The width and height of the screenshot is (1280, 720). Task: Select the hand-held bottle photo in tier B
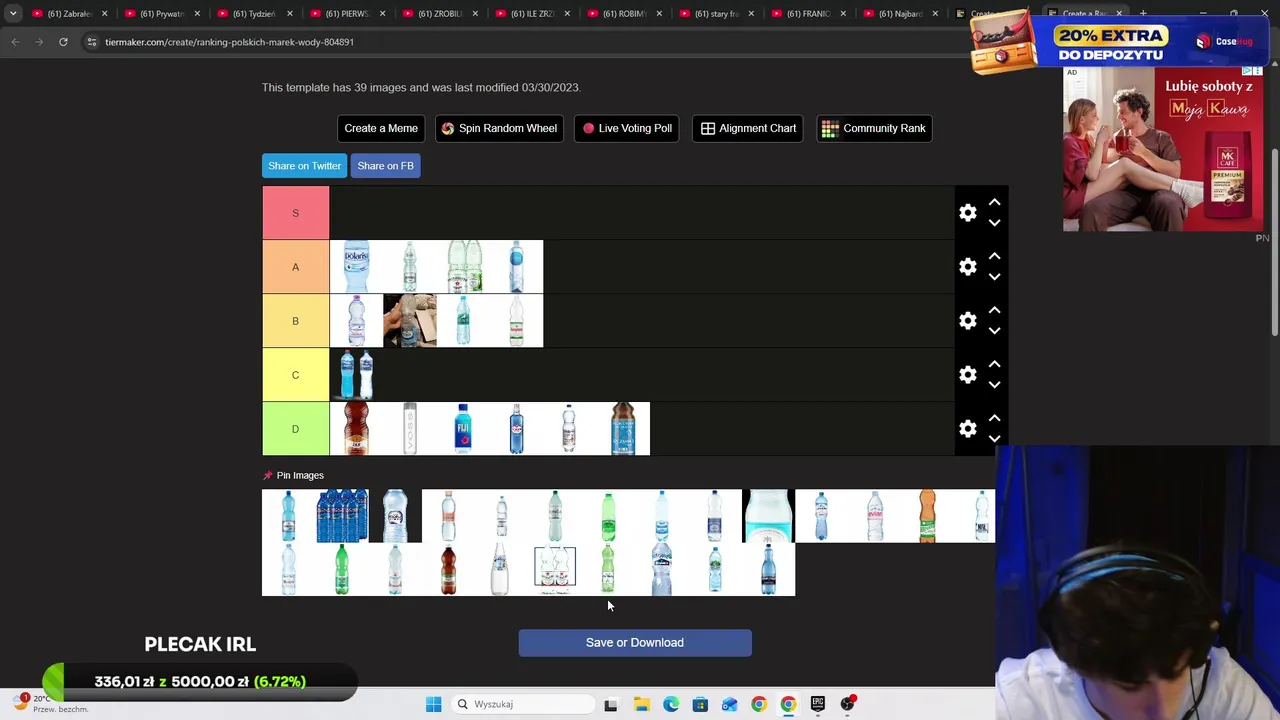click(410, 321)
